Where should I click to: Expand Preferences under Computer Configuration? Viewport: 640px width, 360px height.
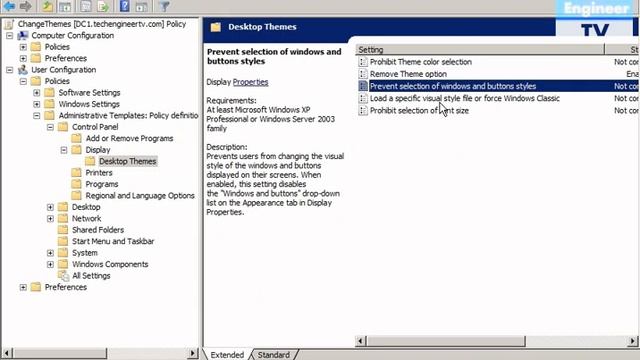[23, 58]
